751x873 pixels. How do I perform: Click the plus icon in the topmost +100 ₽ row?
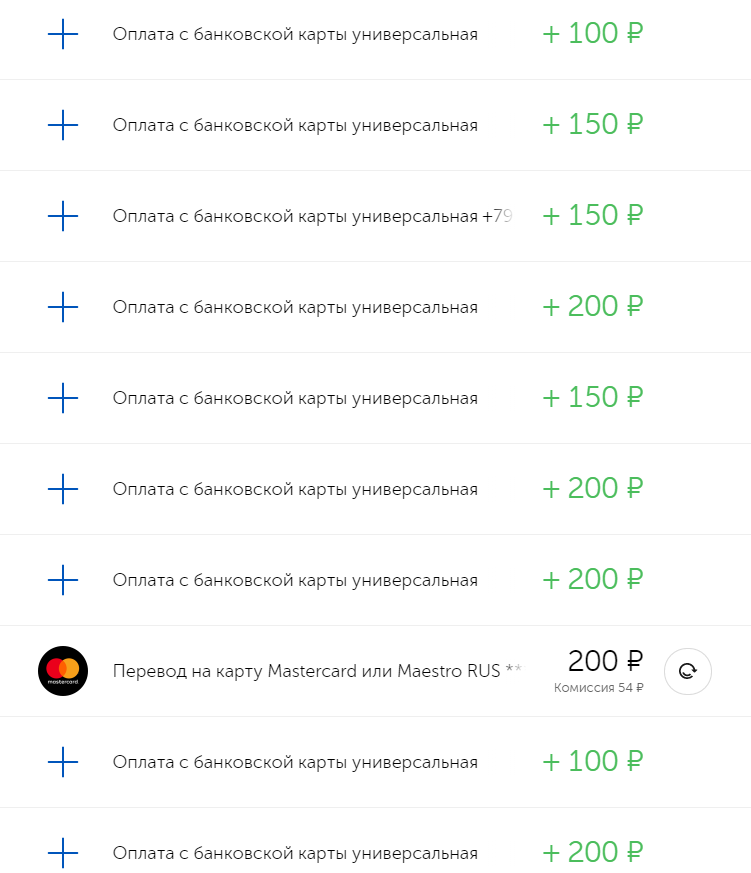point(63,35)
